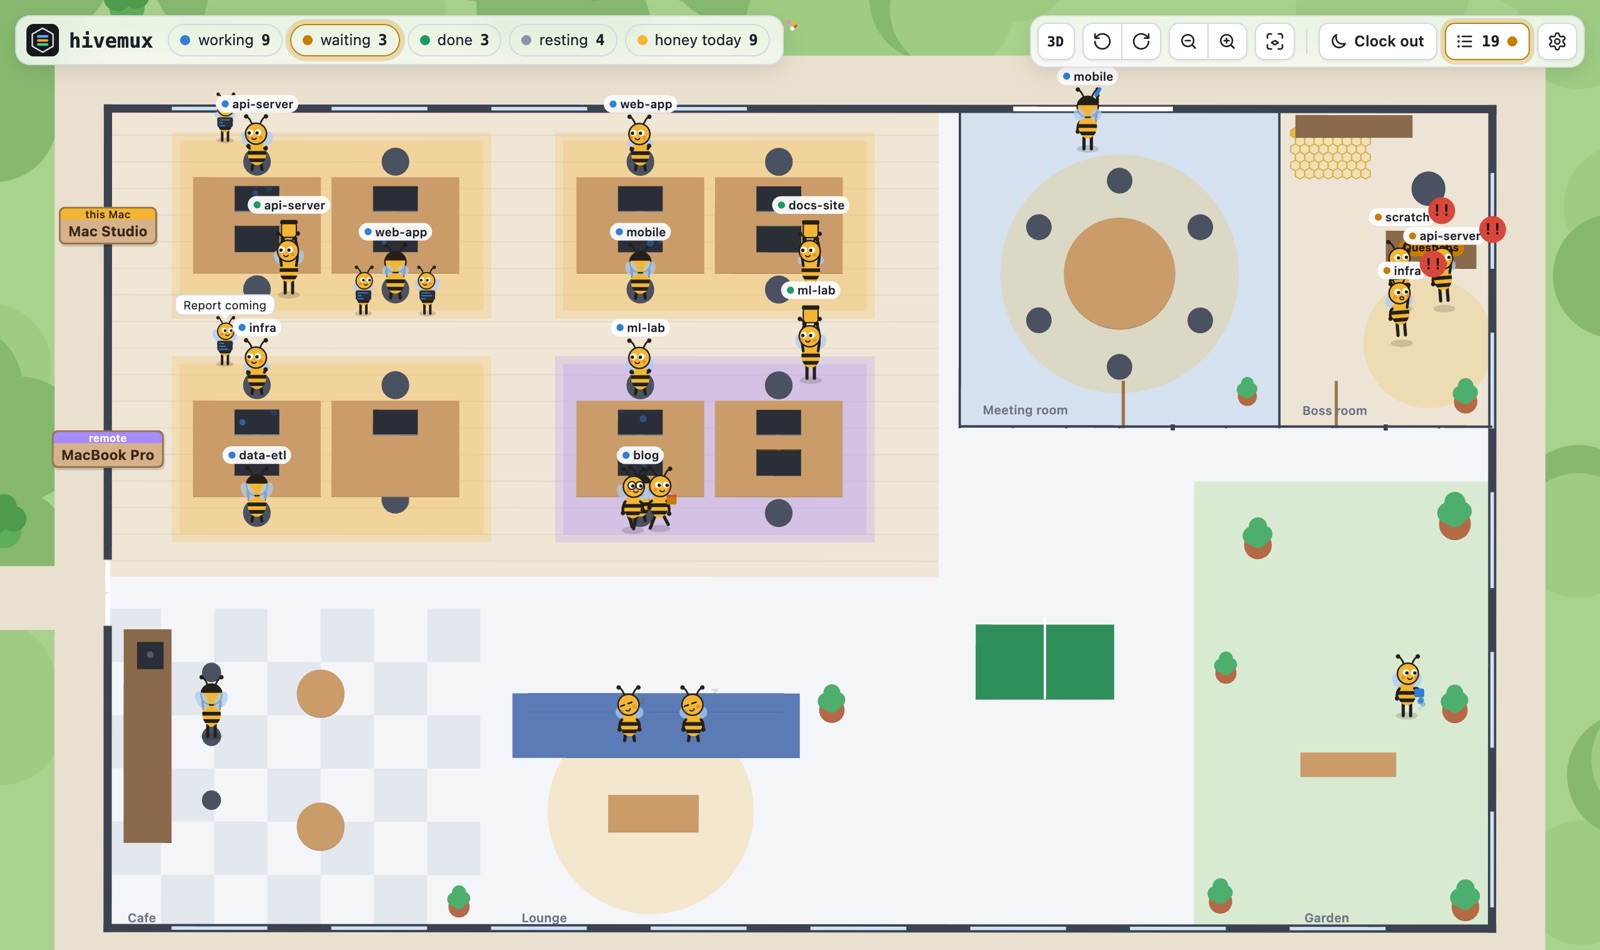Image resolution: width=1600 pixels, height=950 pixels.
Task: Select the remote MacBook Pro label
Action: tap(108, 449)
